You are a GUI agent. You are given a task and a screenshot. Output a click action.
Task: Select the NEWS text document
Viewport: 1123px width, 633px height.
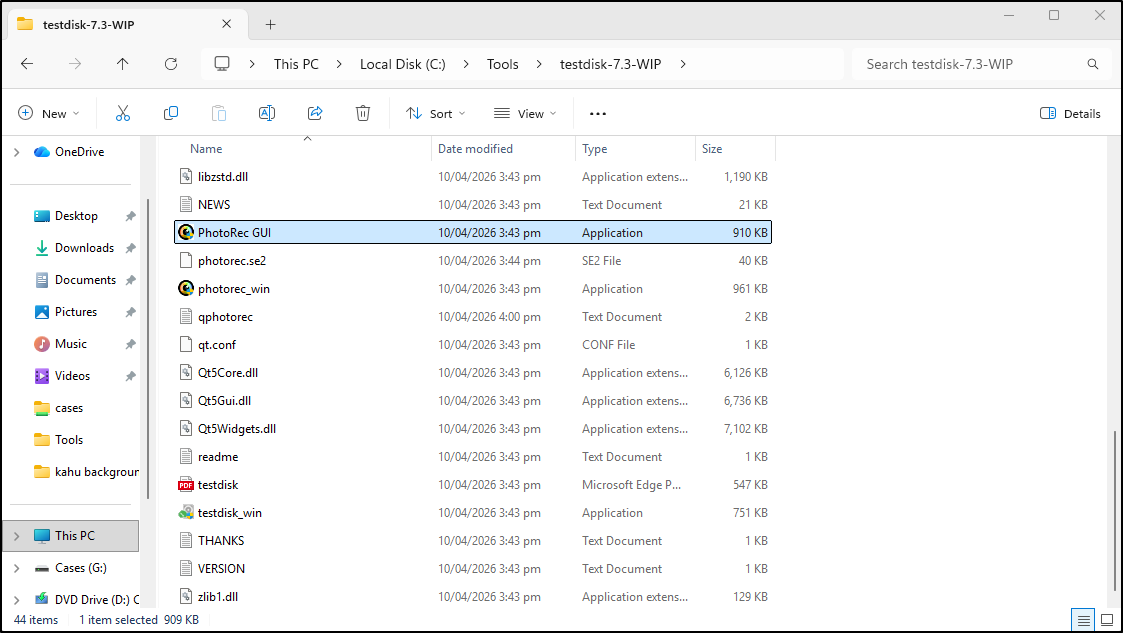point(473,204)
